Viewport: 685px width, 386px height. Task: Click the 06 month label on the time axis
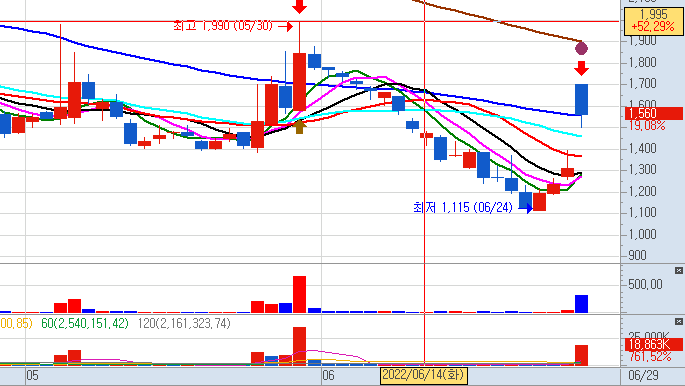pos(328,376)
